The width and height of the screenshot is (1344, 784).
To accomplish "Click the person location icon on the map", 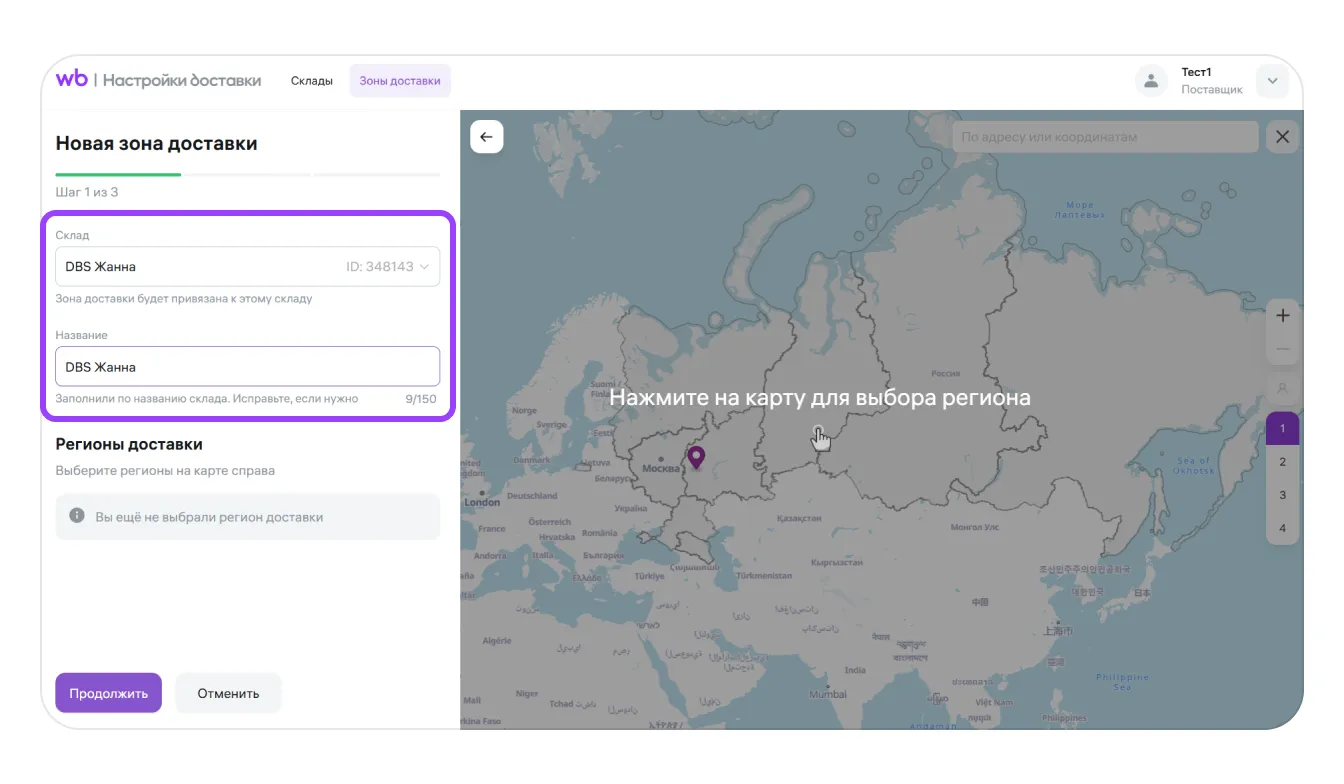I will coord(1282,387).
